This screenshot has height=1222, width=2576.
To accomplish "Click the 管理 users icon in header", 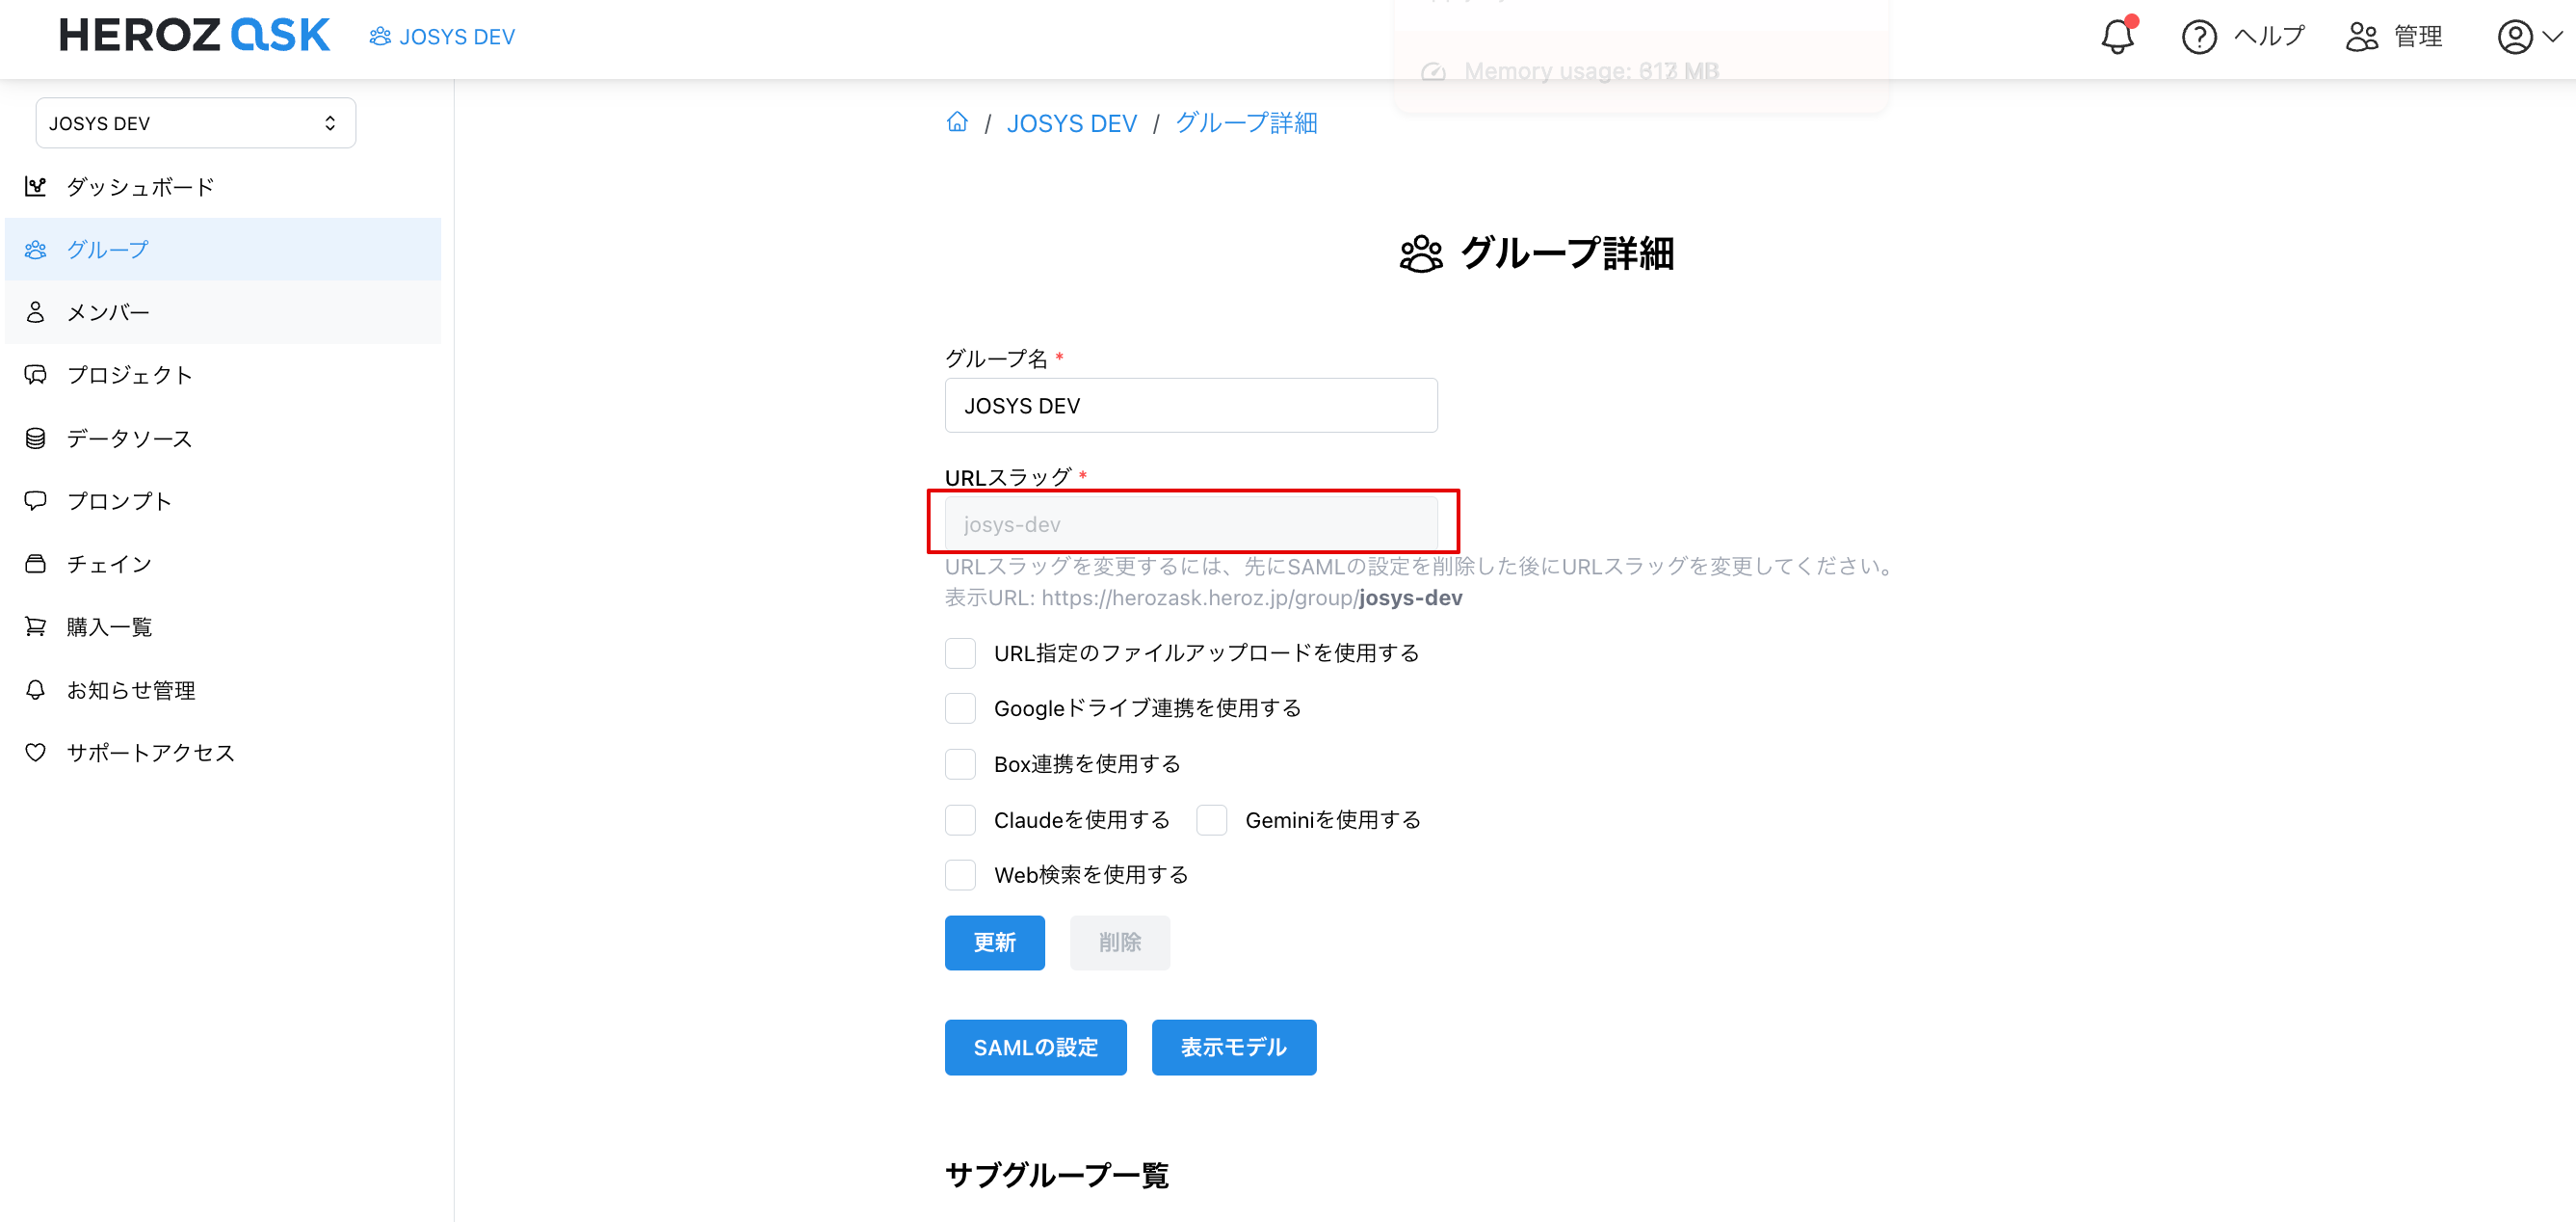I will [2361, 37].
